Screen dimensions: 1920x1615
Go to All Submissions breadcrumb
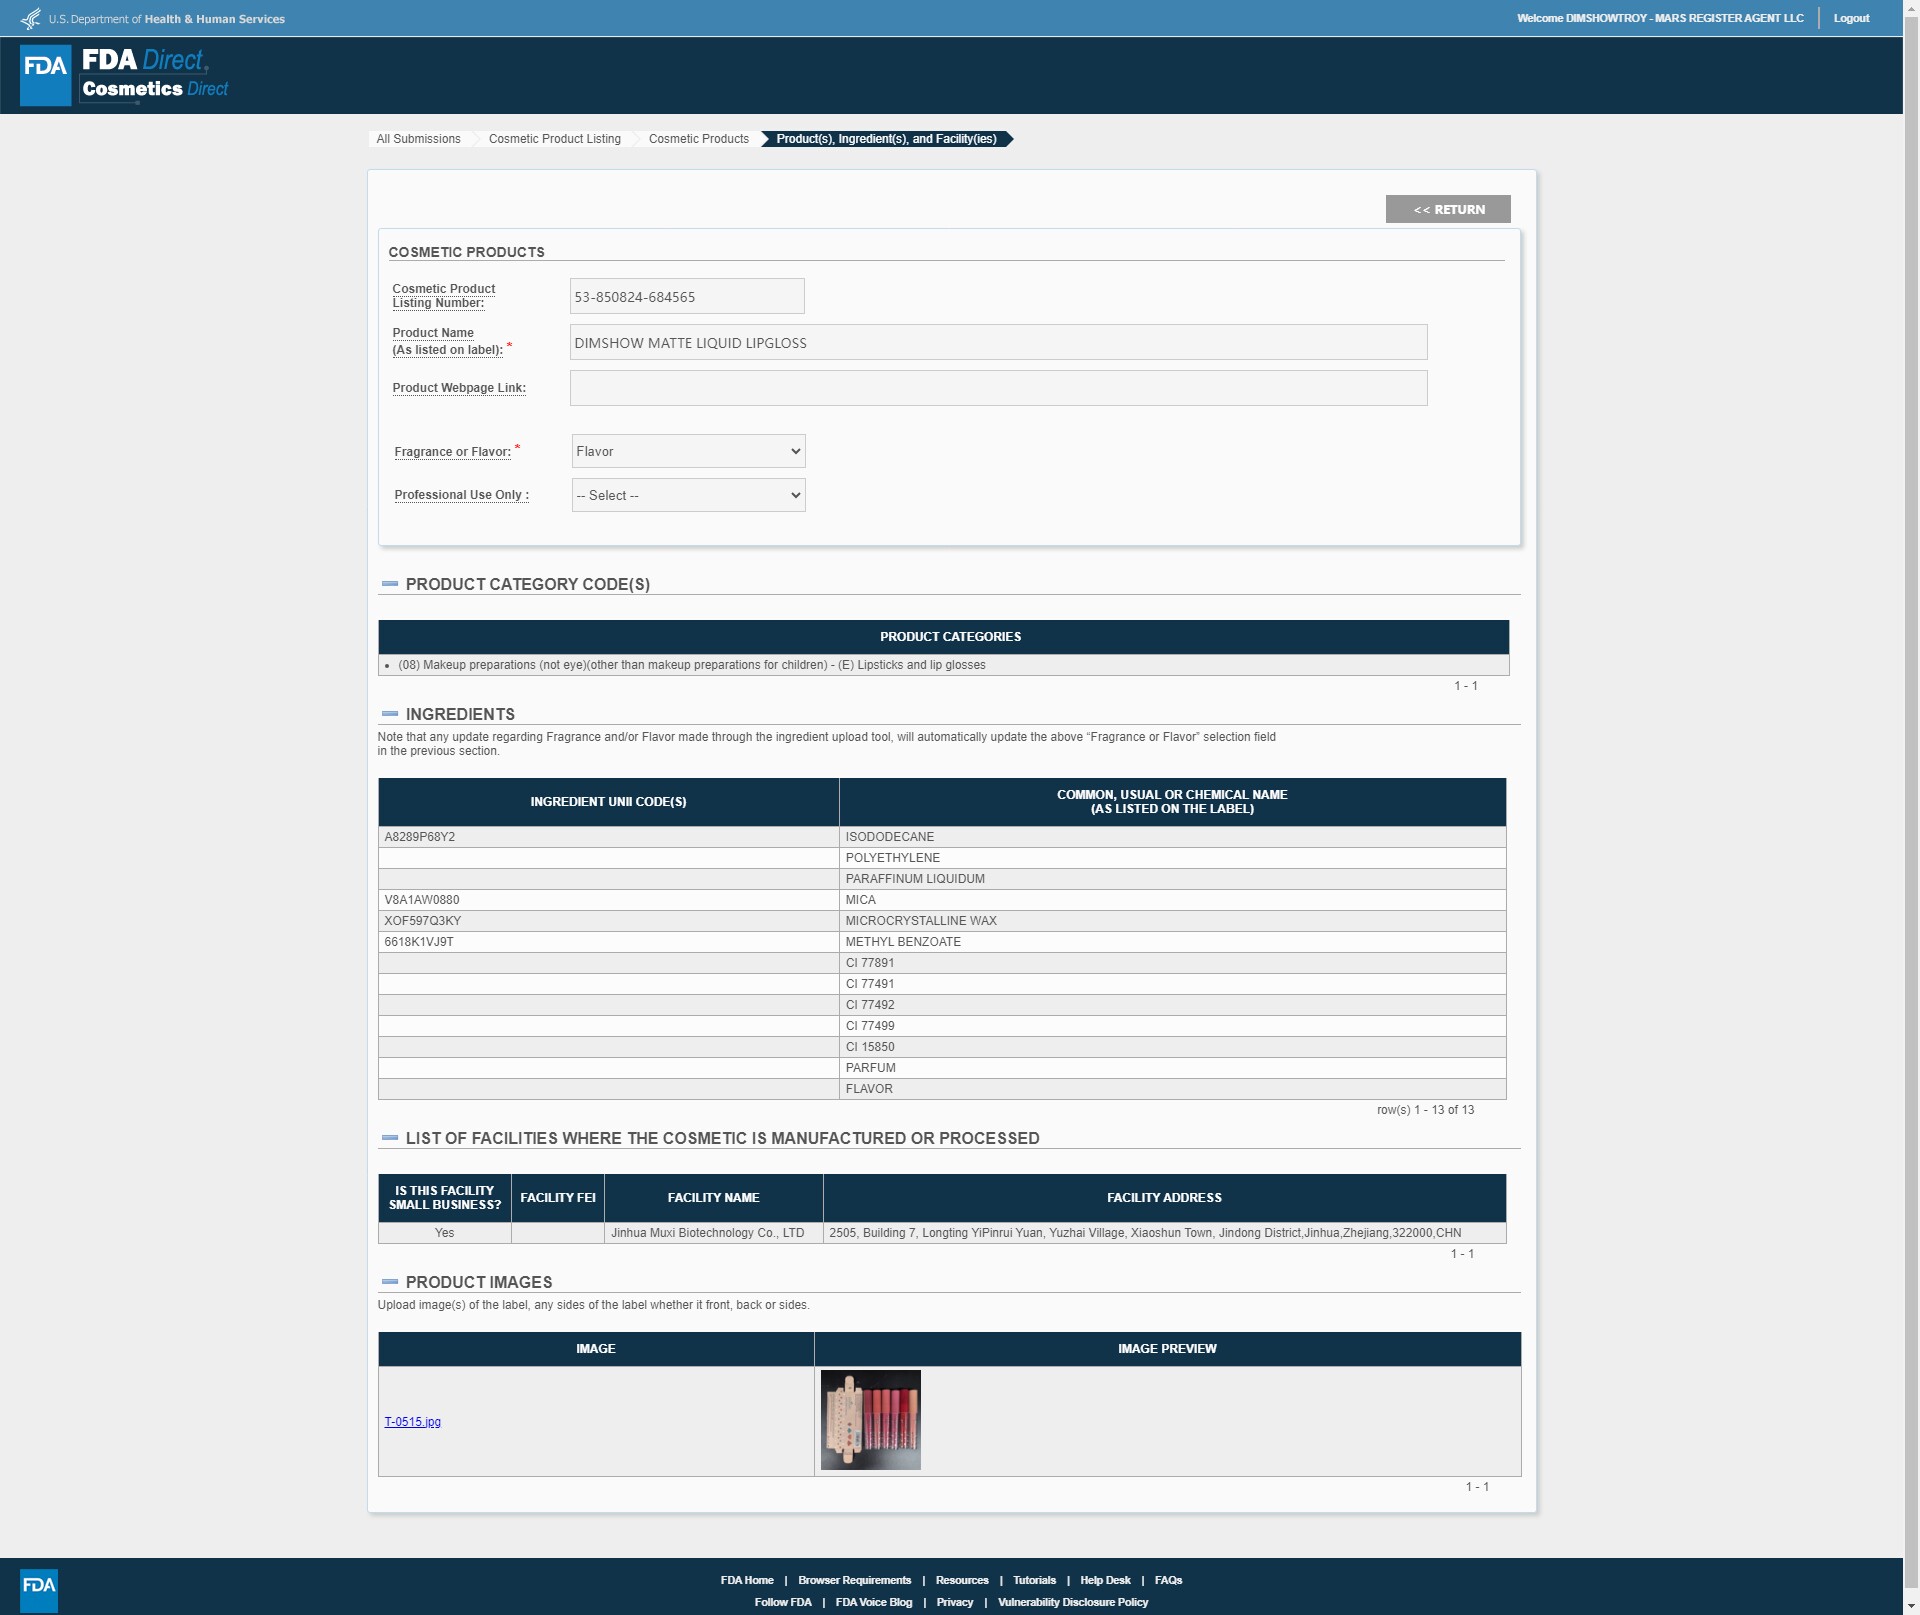coord(418,139)
